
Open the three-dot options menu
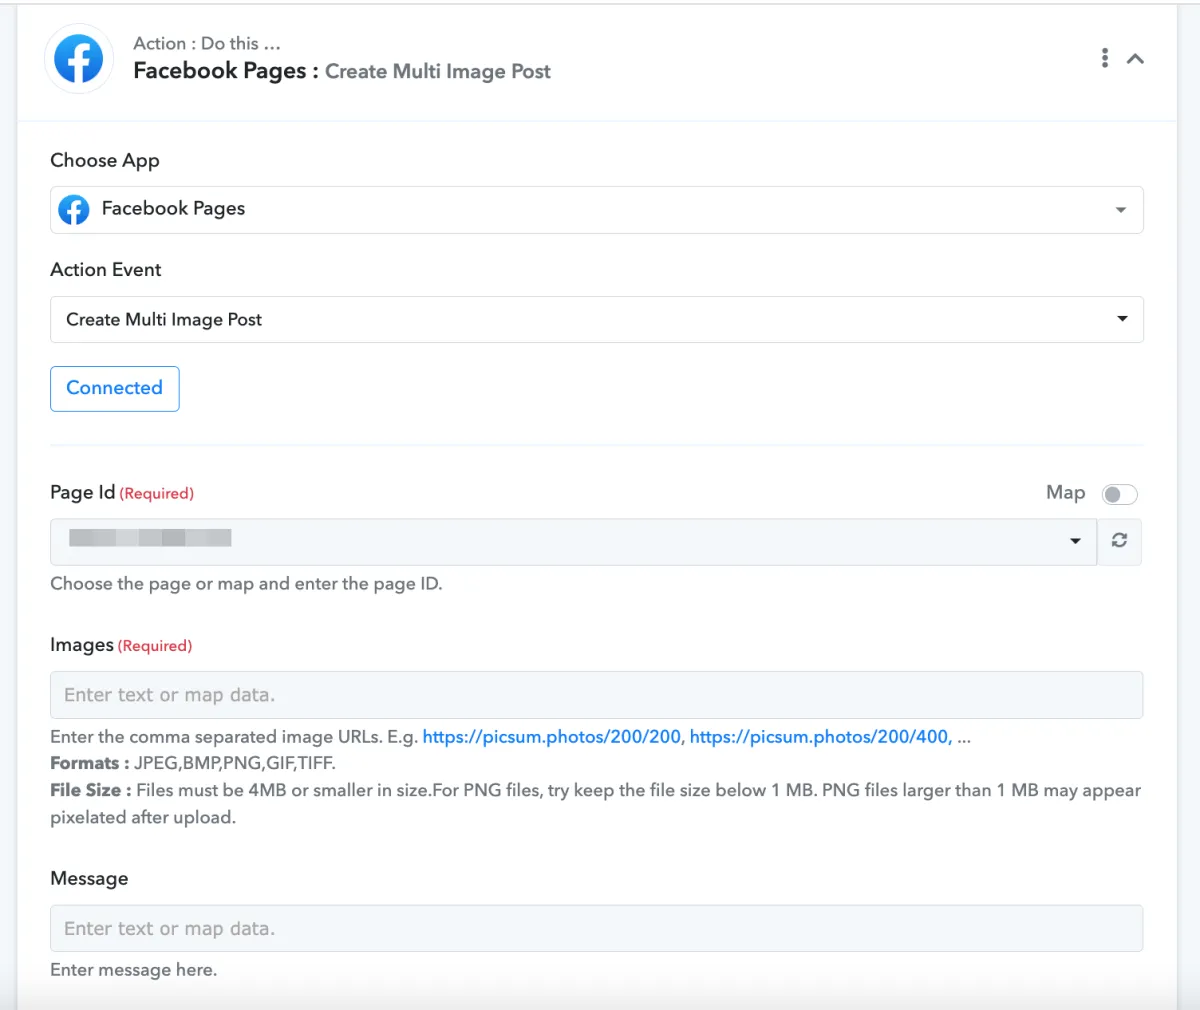point(1105,58)
